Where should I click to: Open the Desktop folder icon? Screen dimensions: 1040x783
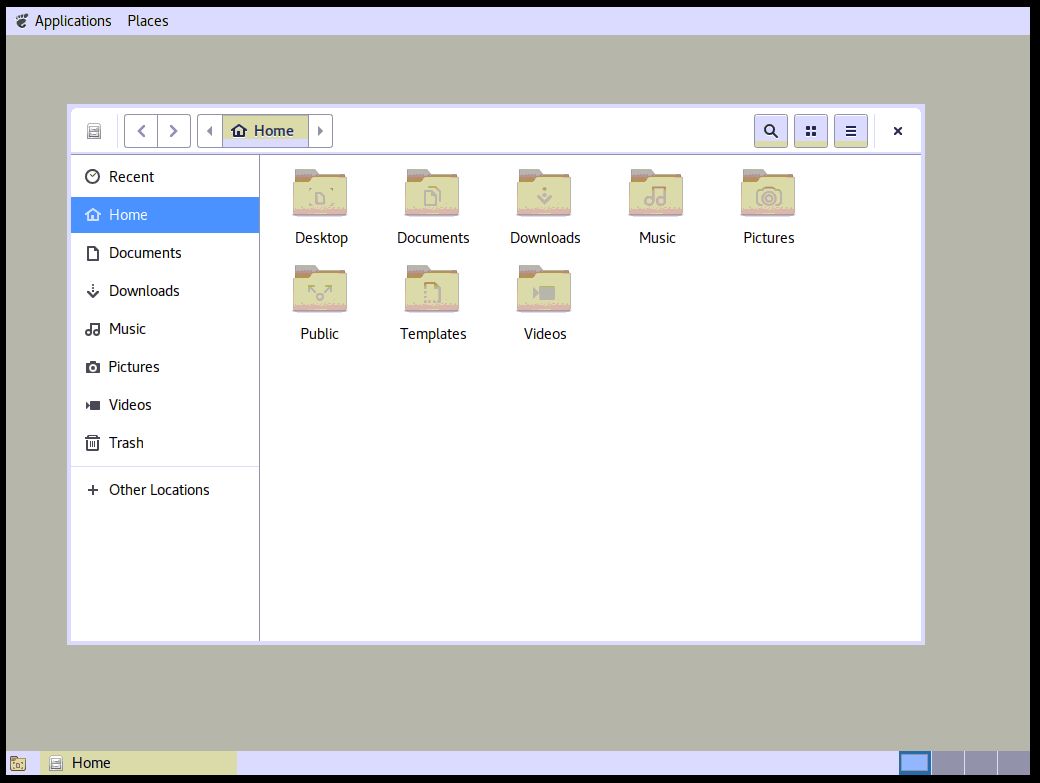(320, 193)
